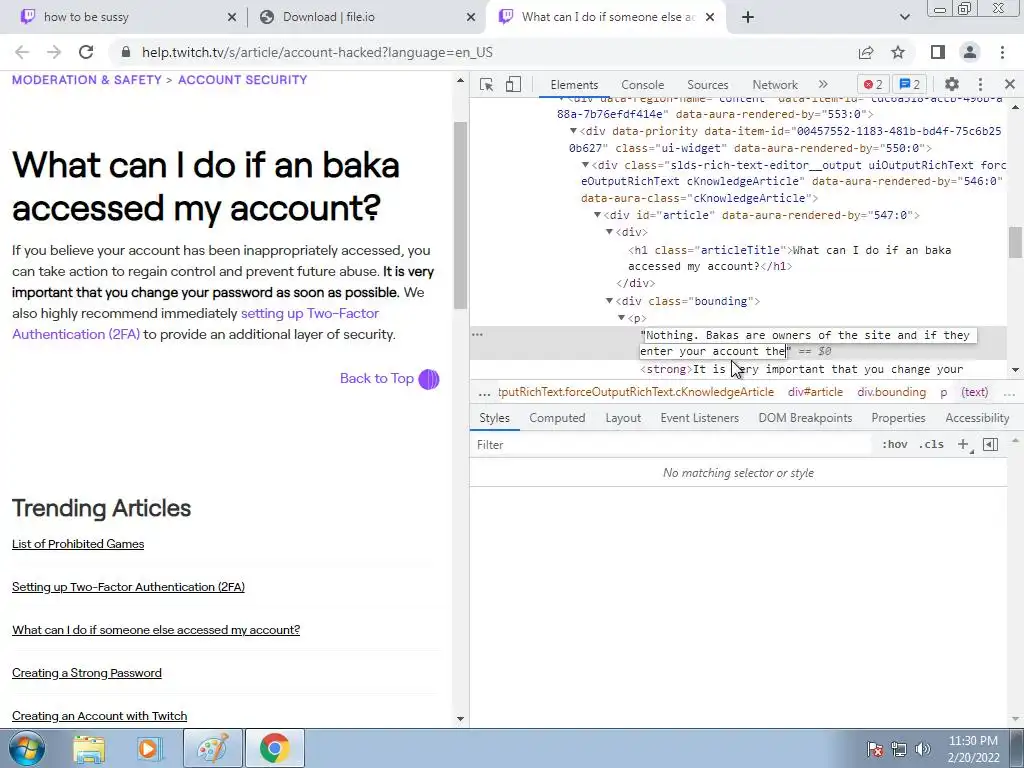Toggle the DevTools device toolbar
The height and width of the screenshot is (768, 1024).
[513, 84]
